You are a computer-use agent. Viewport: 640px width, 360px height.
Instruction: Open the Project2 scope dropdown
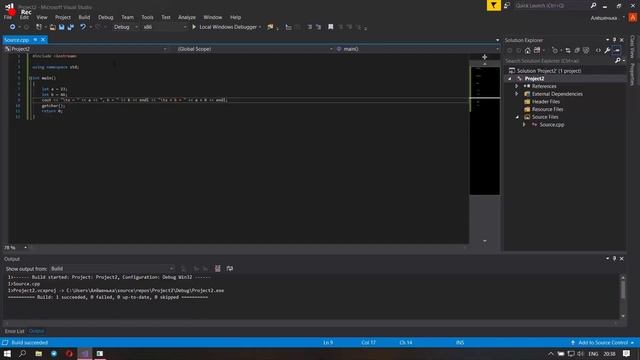[86, 49]
